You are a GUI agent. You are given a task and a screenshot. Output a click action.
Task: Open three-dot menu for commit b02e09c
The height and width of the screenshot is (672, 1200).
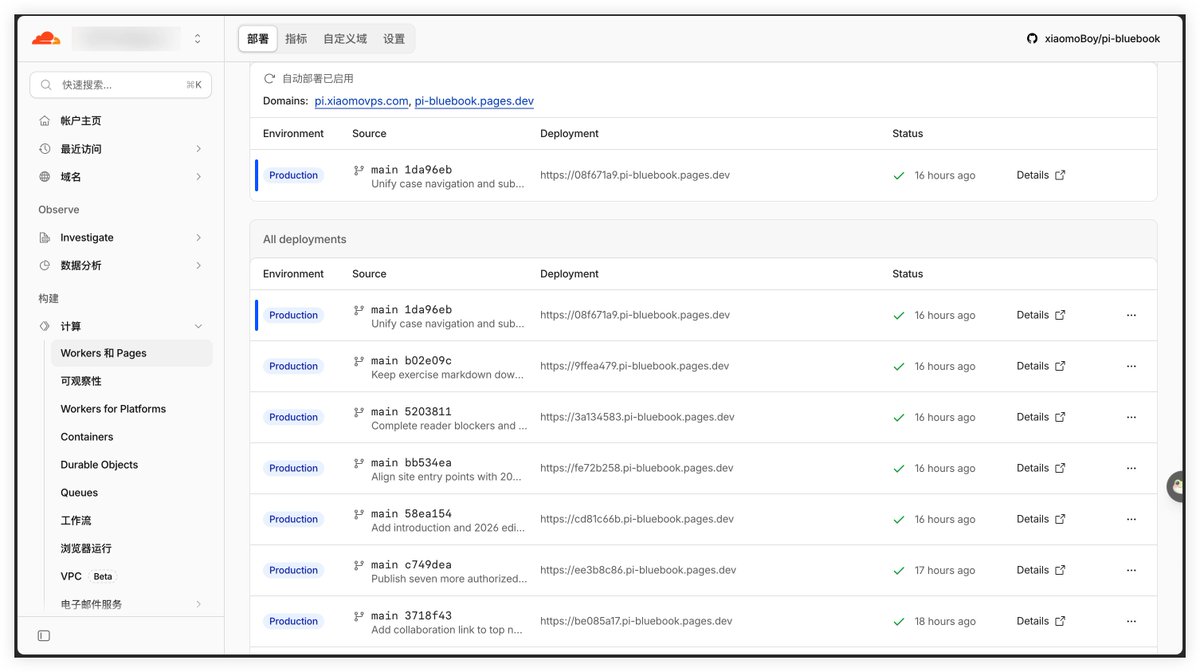(1131, 366)
